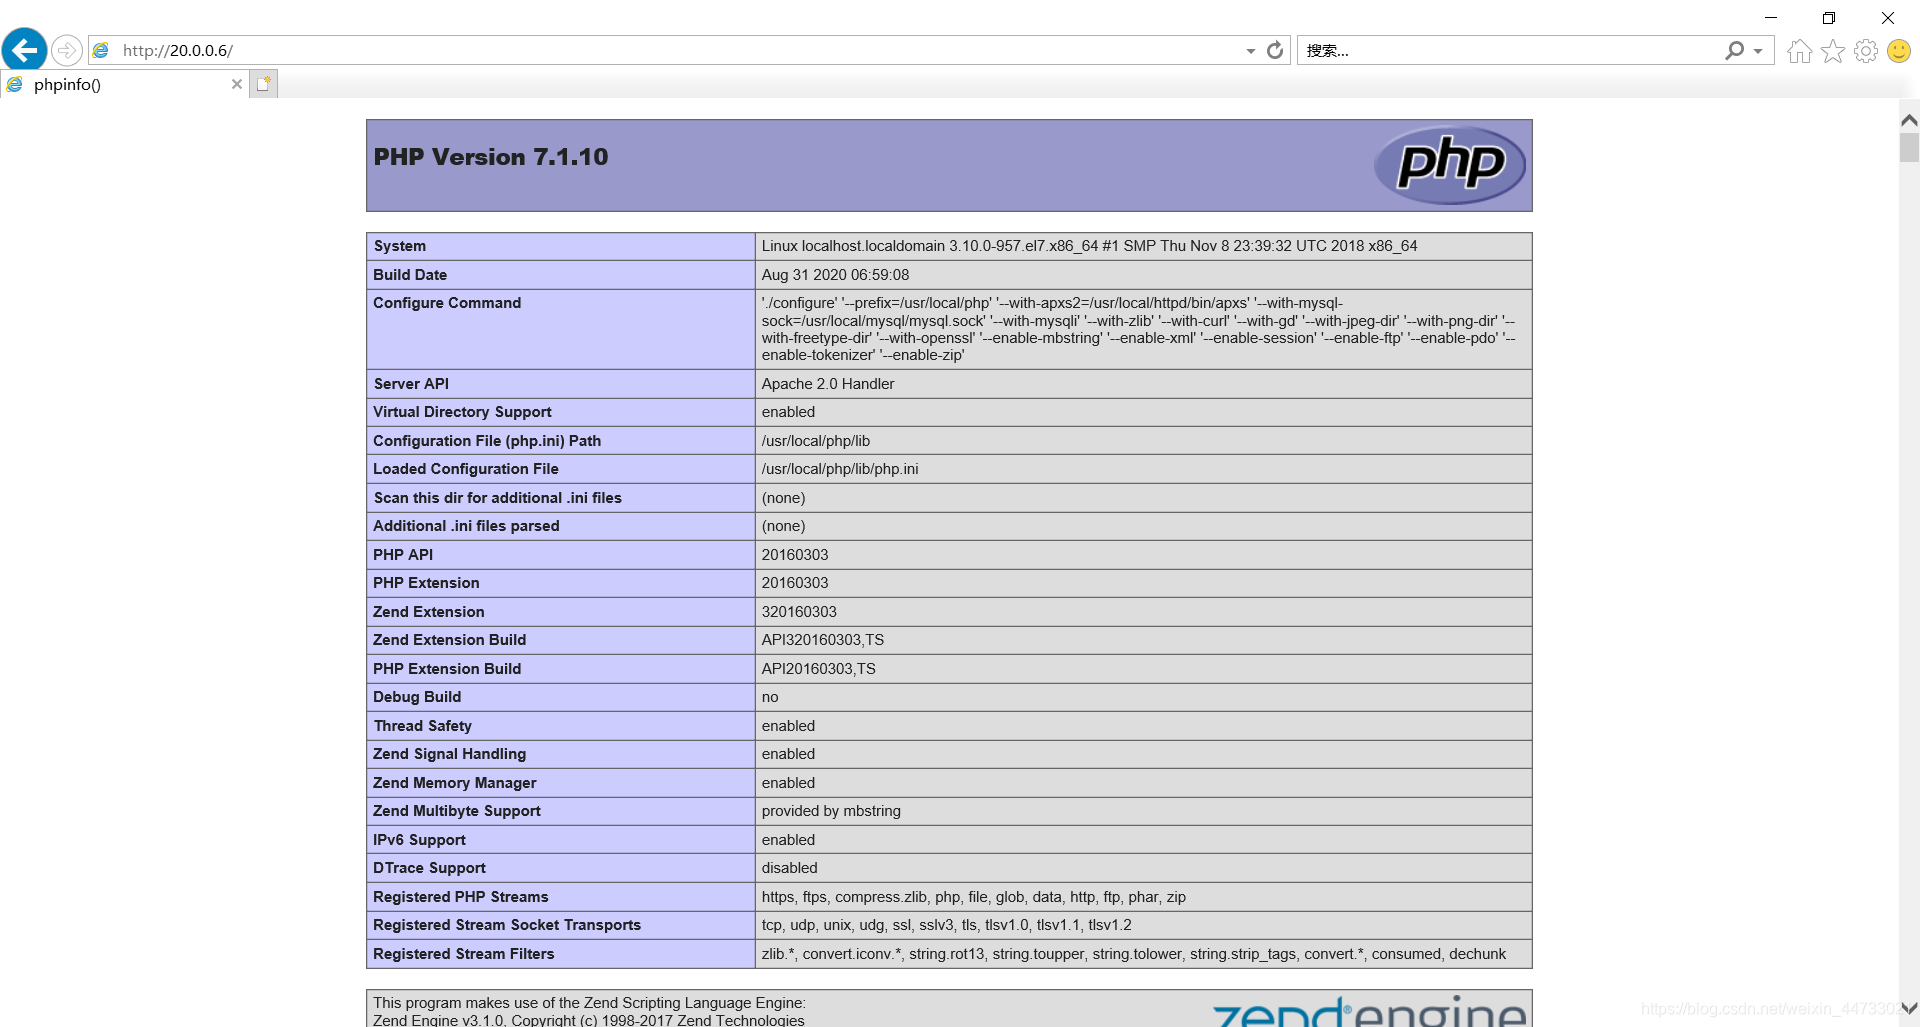Restore down the browser window
This screenshot has width=1920, height=1027.
tap(1829, 17)
